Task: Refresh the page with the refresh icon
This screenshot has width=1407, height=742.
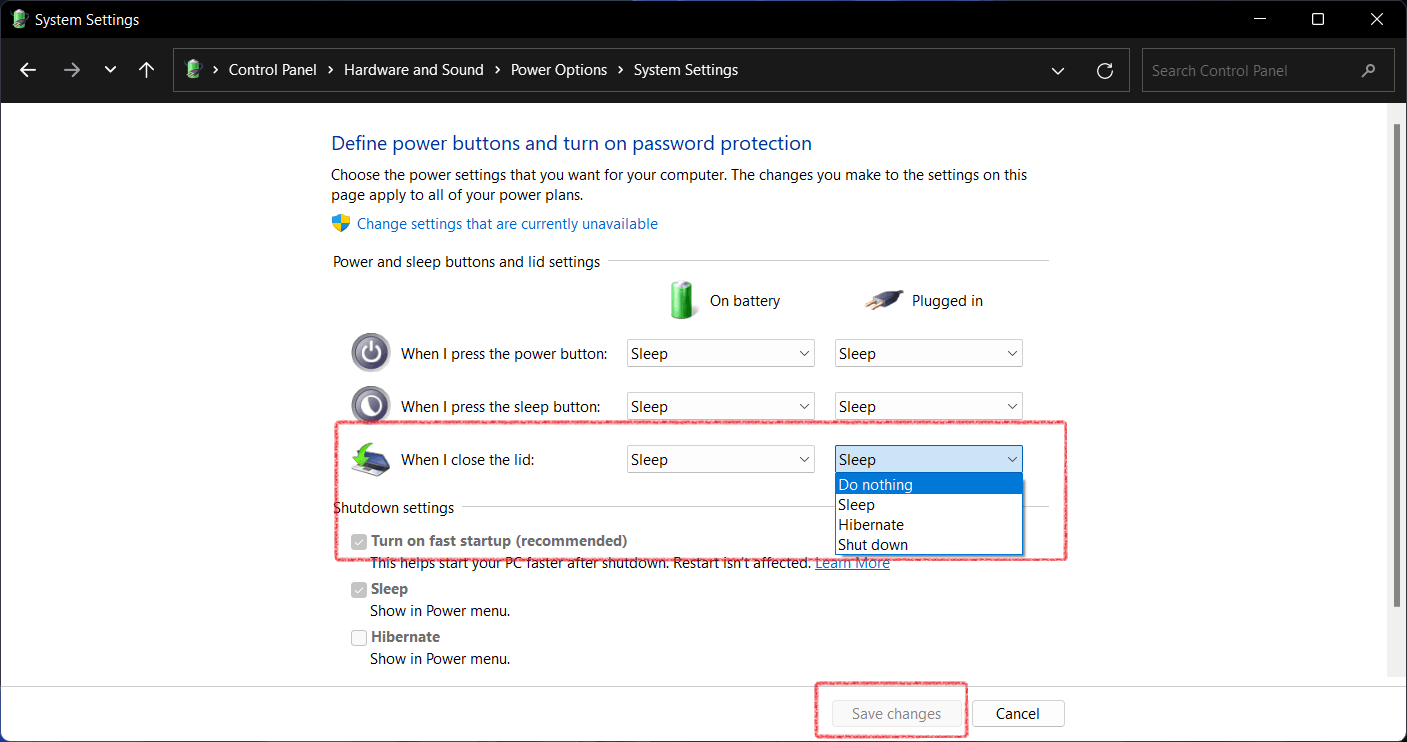Action: 1105,71
